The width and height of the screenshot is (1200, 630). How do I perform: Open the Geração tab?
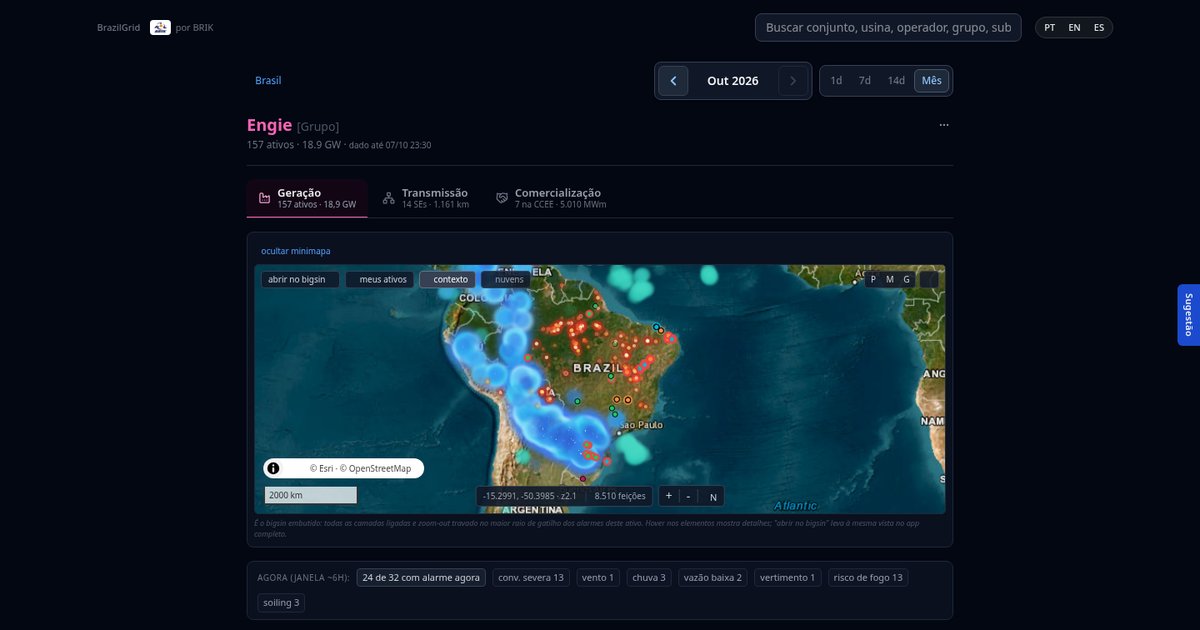point(307,198)
